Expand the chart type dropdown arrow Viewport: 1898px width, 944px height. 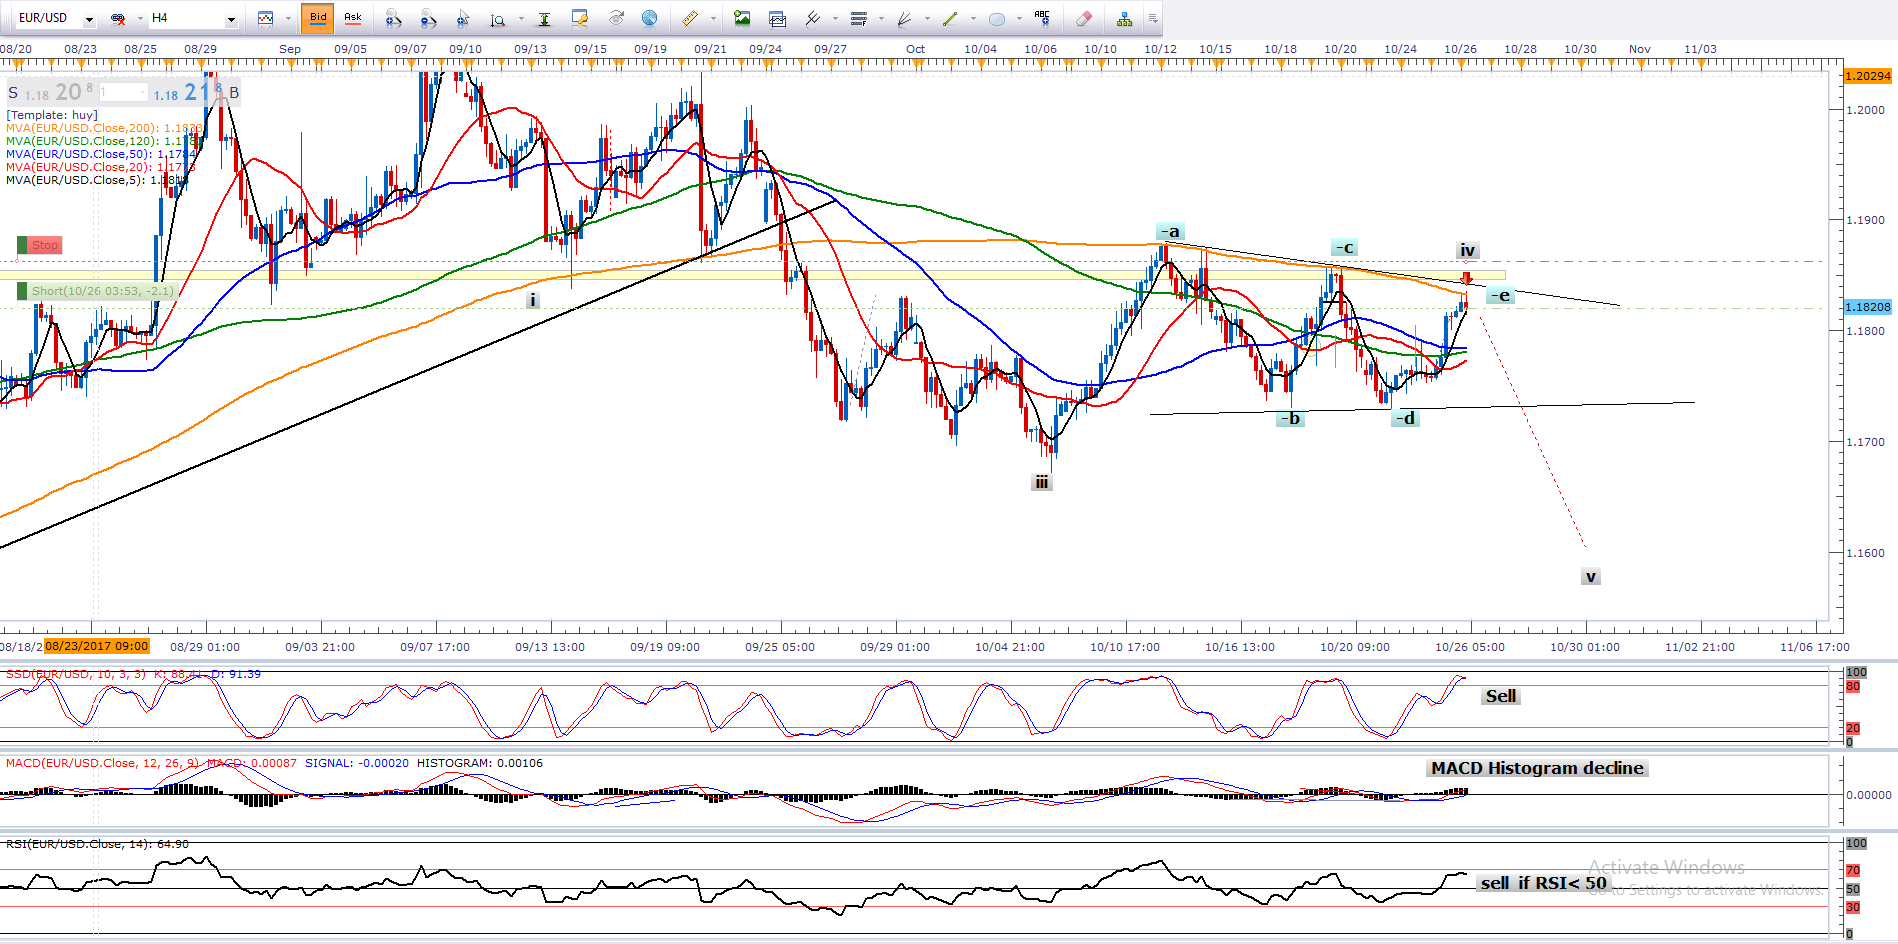(x=288, y=19)
